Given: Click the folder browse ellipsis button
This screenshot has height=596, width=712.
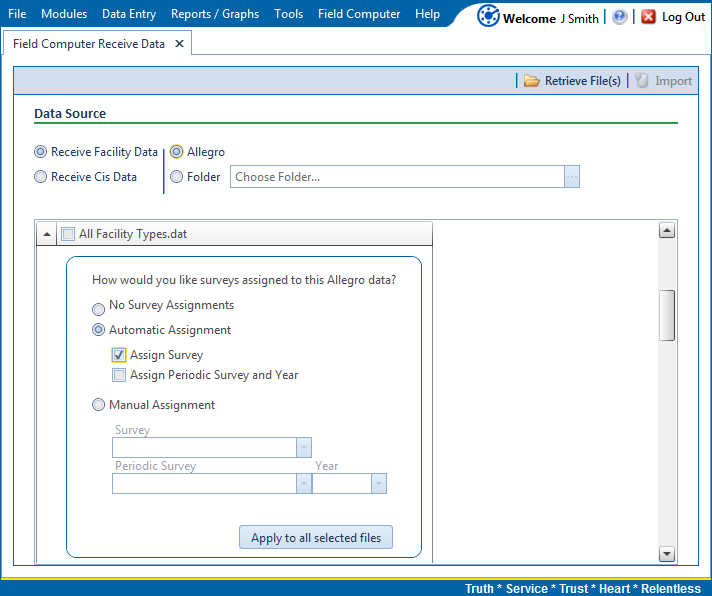Looking at the screenshot, I should click(x=572, y=177).
